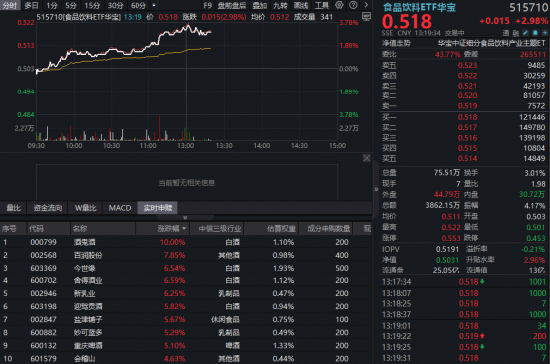The height and width of the screenshot is (364, 550).
Task: Click the 净值走势 link
Action: pyautogui.click(x=396, y=43)
